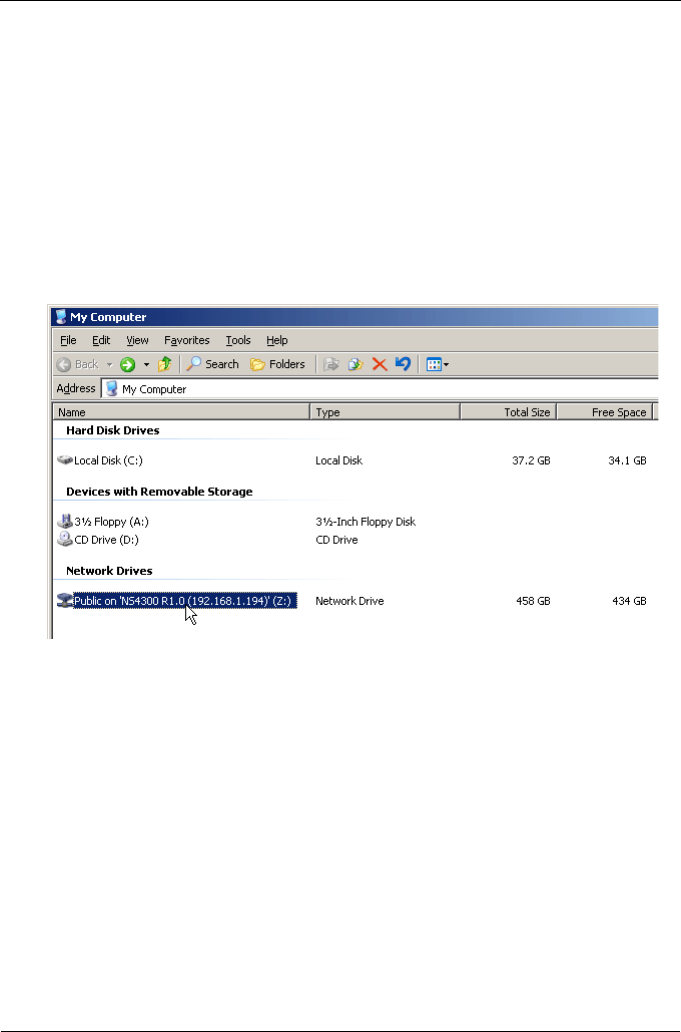The height and width of the screenshot is (1032, 681).
Task: Click the 458 GB total size value
Action: coord(533,601)
